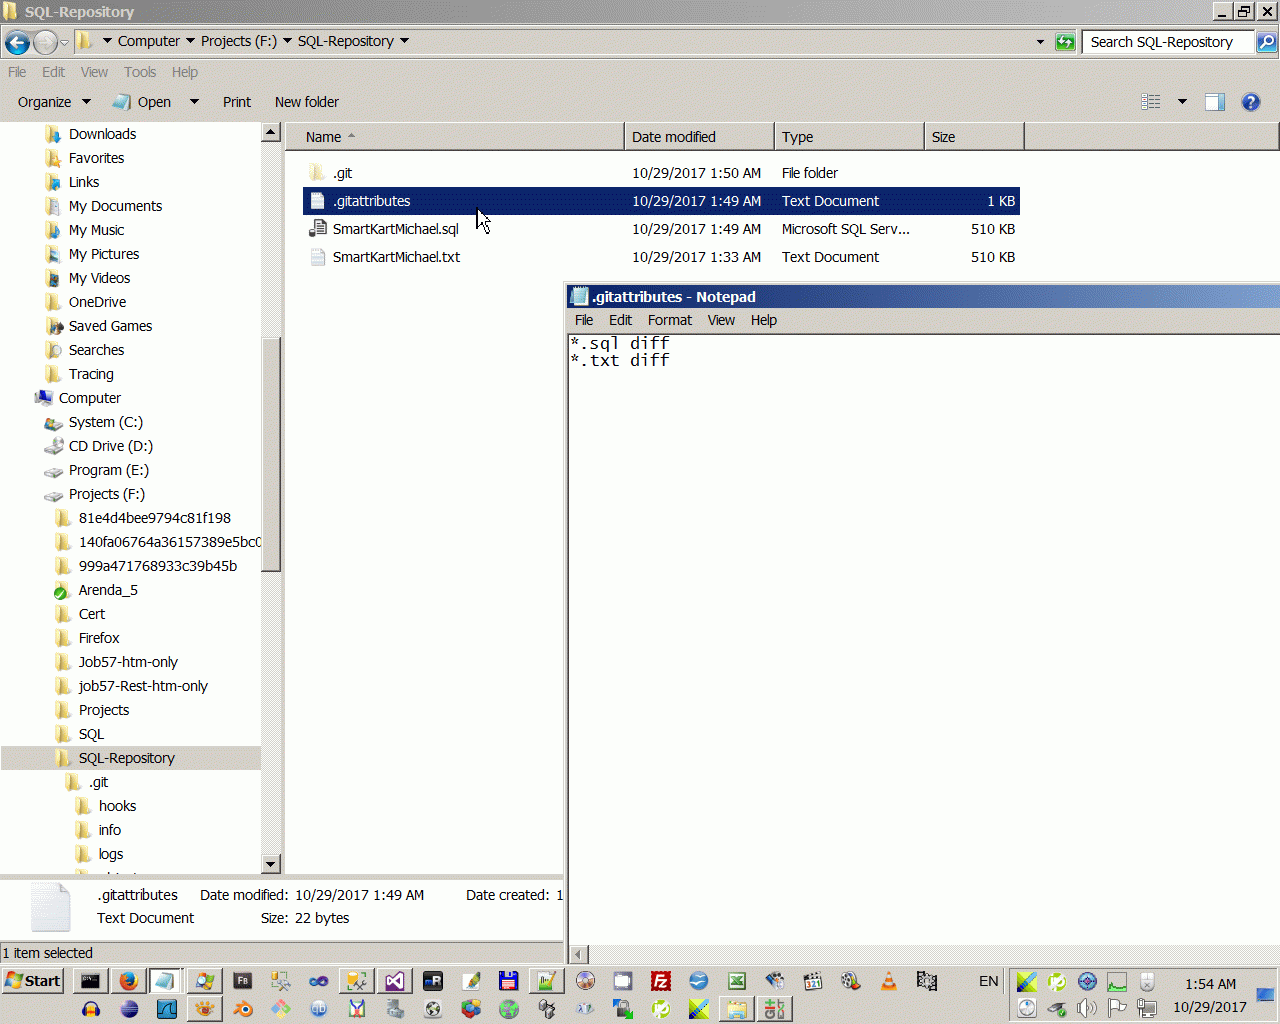Expand Projects (F:) breadcrumb dropdown
This screenshot has width=1280, height=1024.
287,41
